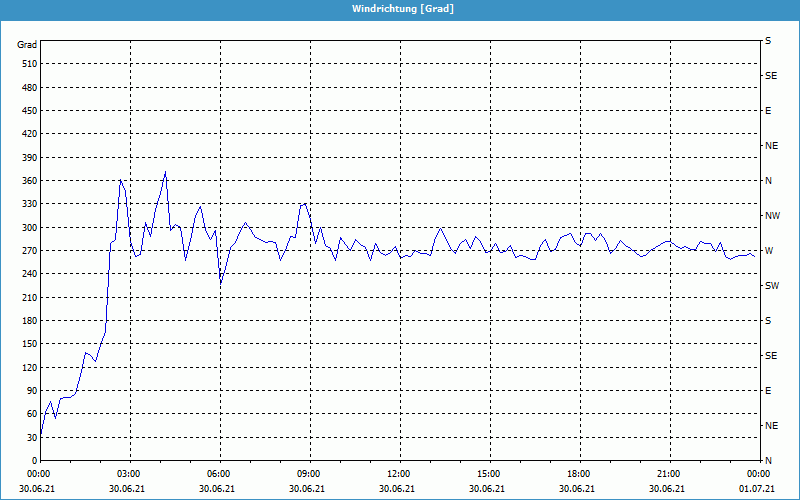
Task: Pick the 270 degree y-axis label
Action: pyautogui.click(x=27, y=251)
